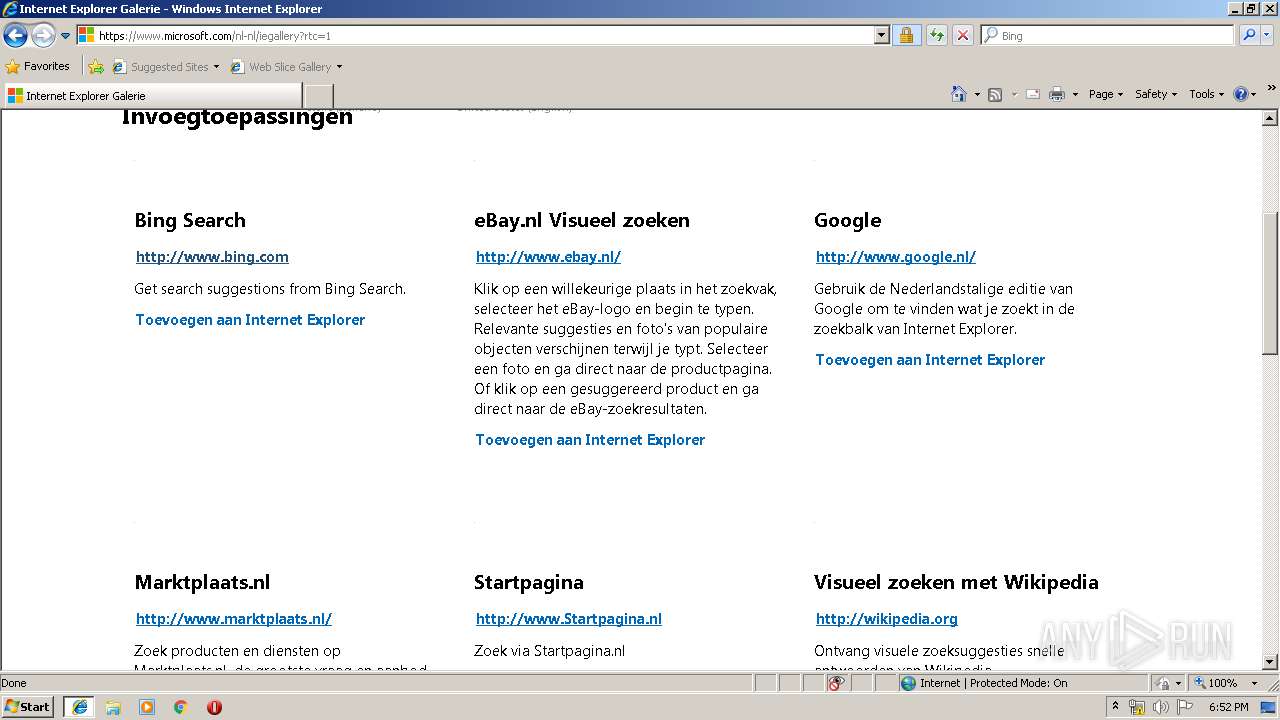The width and height of the screenshot is (1280, 720).
Task: Open the Web Slice Gallery dropdown
Action: pyautogui.click(x=286, y=67)
